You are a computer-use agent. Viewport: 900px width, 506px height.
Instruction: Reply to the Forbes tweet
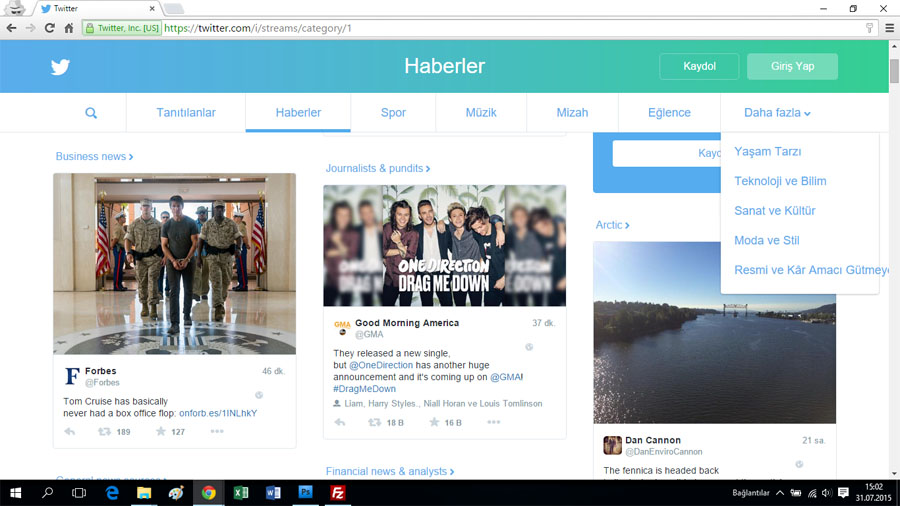69,431
